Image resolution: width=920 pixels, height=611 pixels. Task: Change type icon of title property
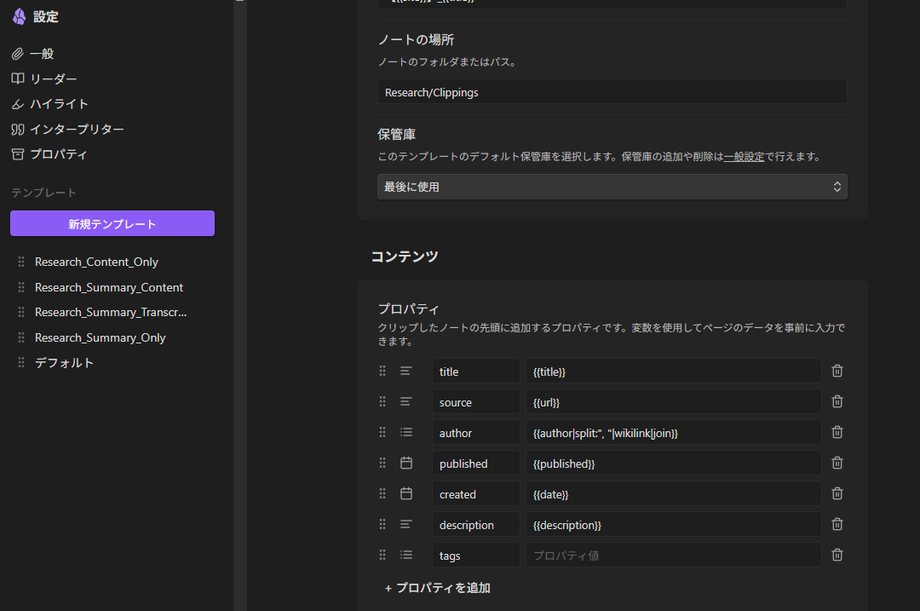[x=406, y=371]
